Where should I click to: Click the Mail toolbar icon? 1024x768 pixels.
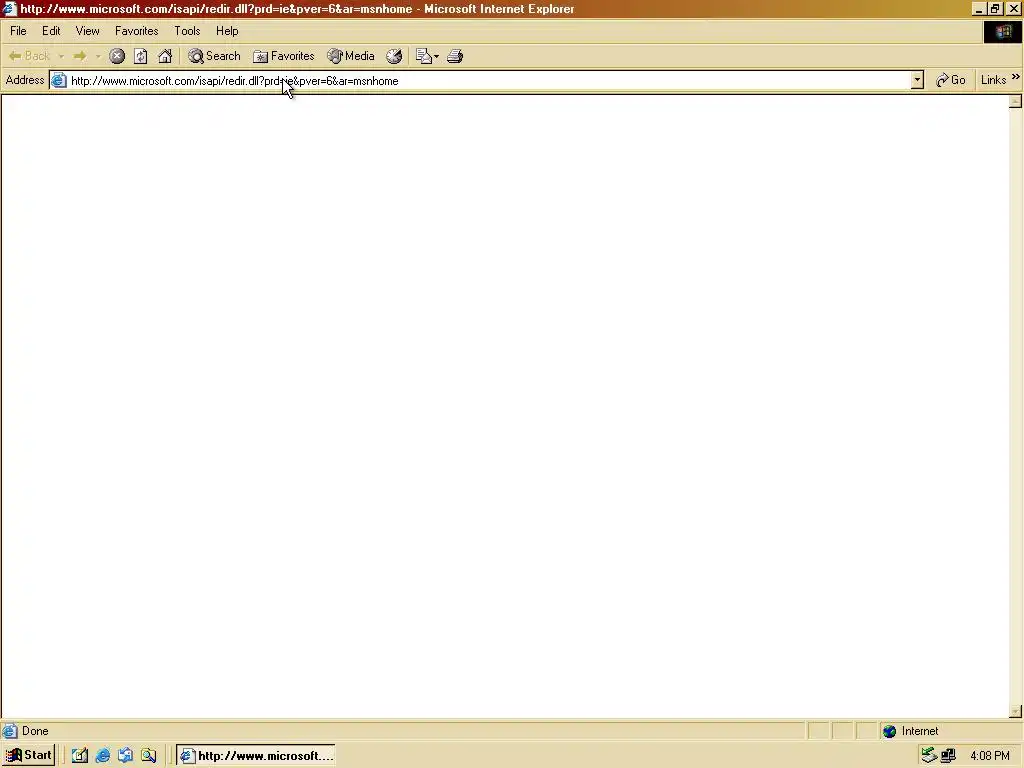click(x=424, y=56)
